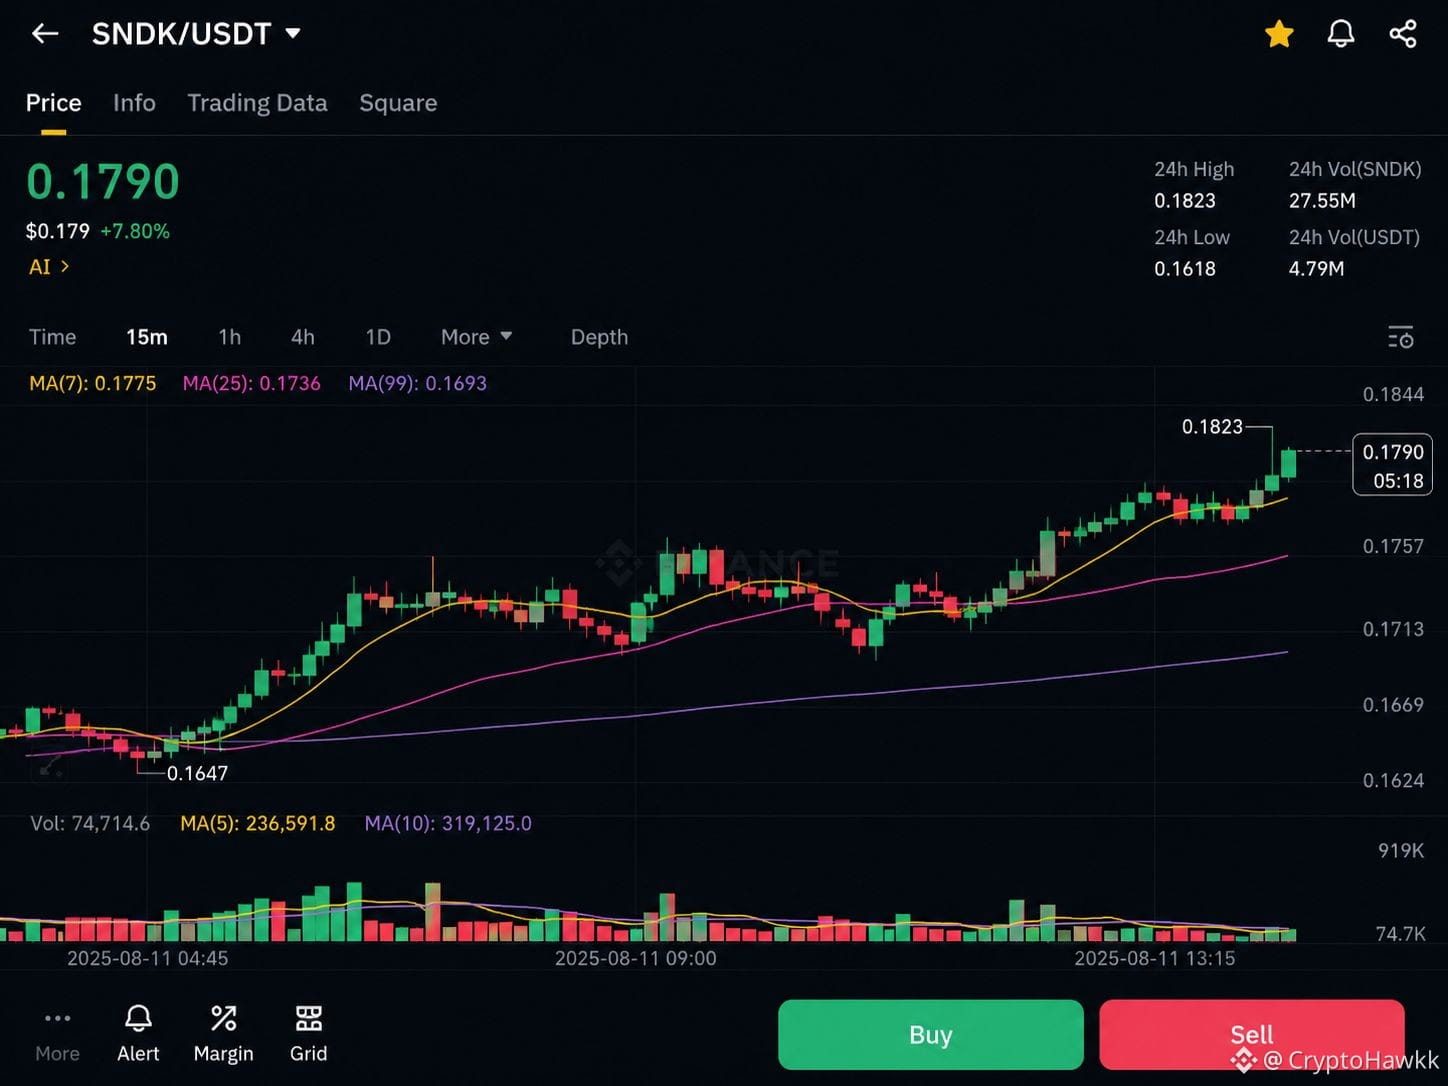Open Margin trading icon

pos(223,1034)
